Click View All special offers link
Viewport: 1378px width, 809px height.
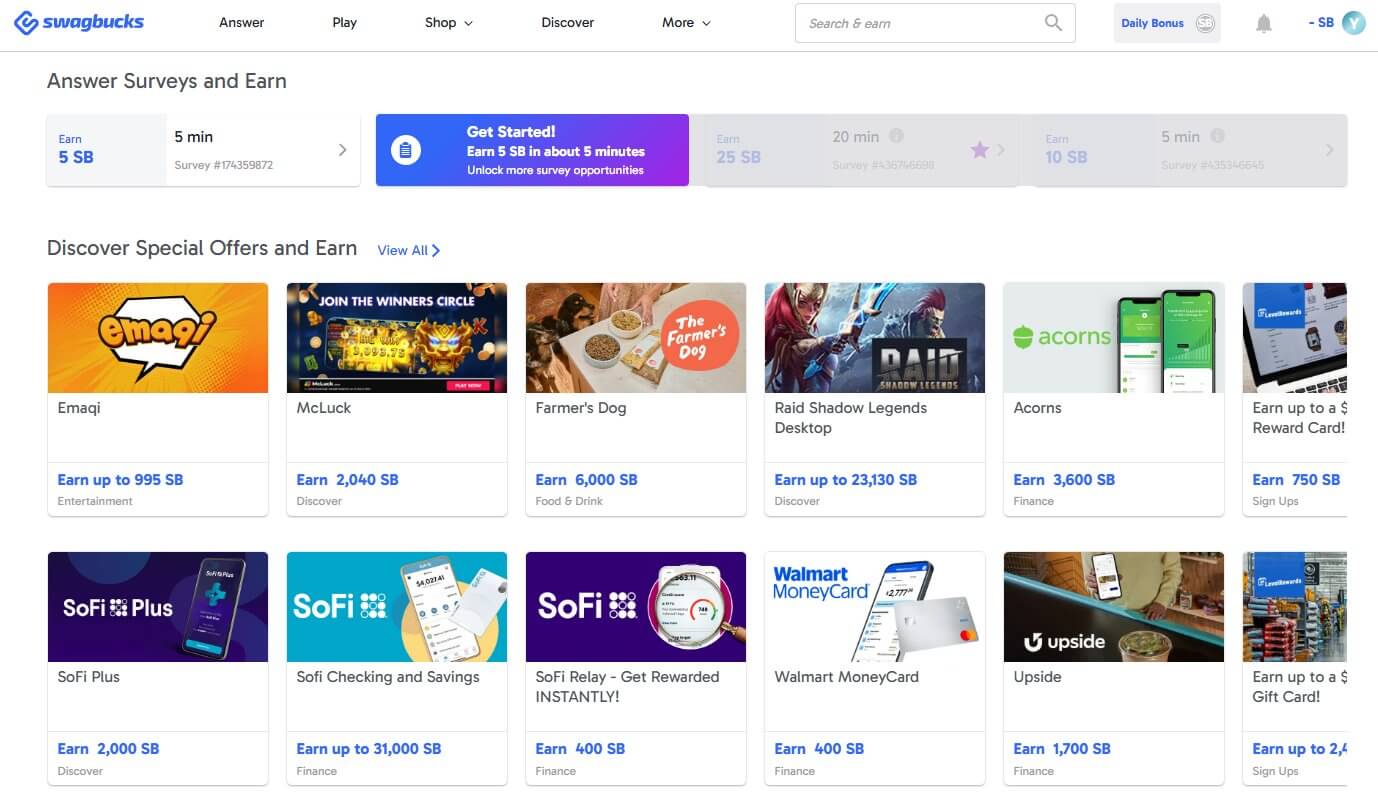click(409, 250)
